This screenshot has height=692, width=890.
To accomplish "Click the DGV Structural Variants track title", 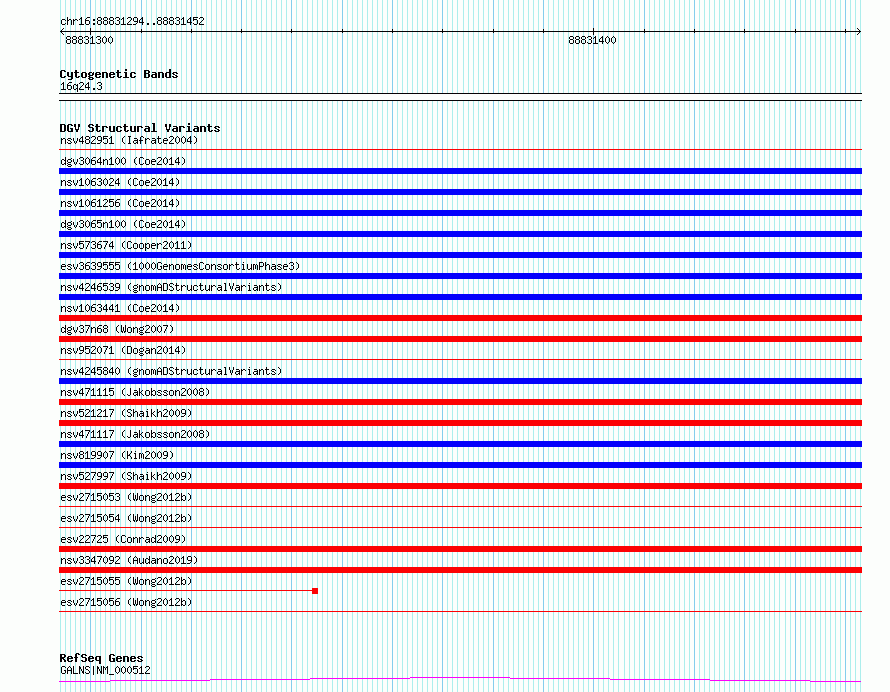I will click(x=140, y=128).
